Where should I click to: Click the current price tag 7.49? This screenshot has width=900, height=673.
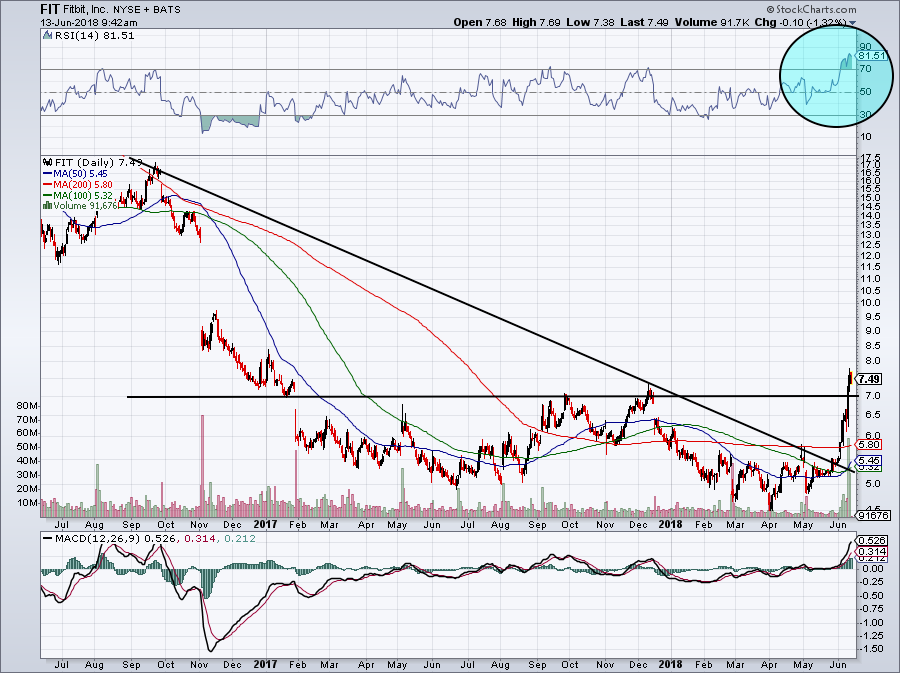(x=868, y=380)
